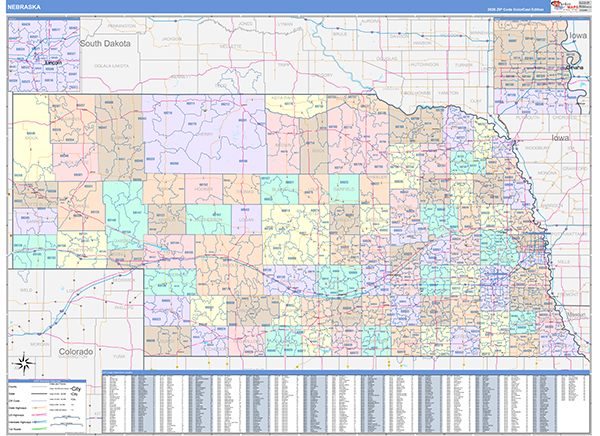Click the Iowa label above Woodbury county
The width and height of the screenshot is (600, 436).
pyautogui.click(x=560, y=137)
